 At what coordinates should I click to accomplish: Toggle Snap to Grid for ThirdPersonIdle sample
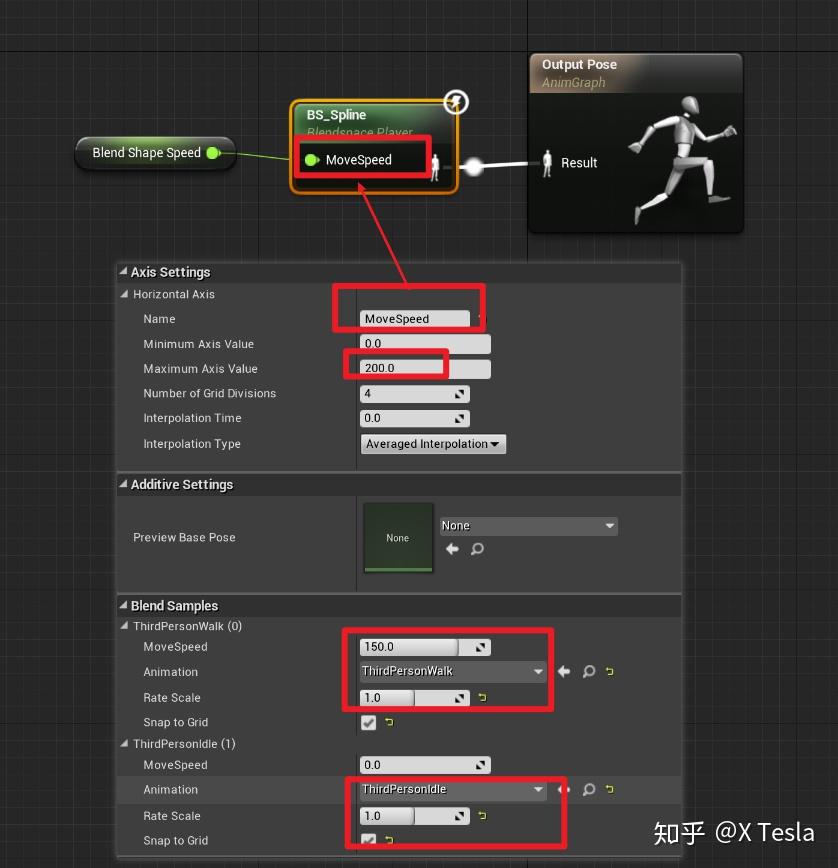click(368, 841)
